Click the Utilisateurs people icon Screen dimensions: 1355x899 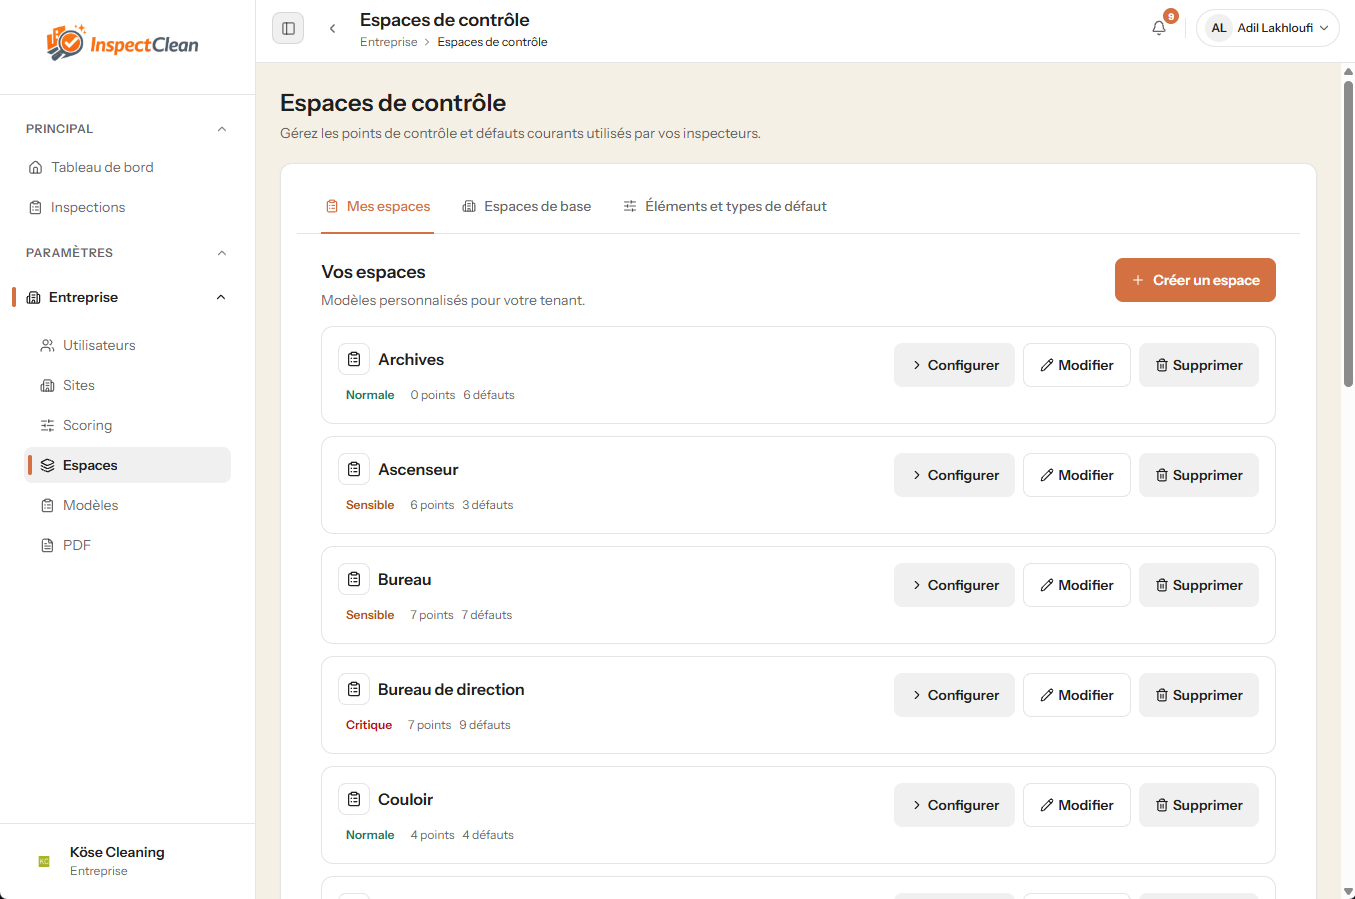coord(46,345)
